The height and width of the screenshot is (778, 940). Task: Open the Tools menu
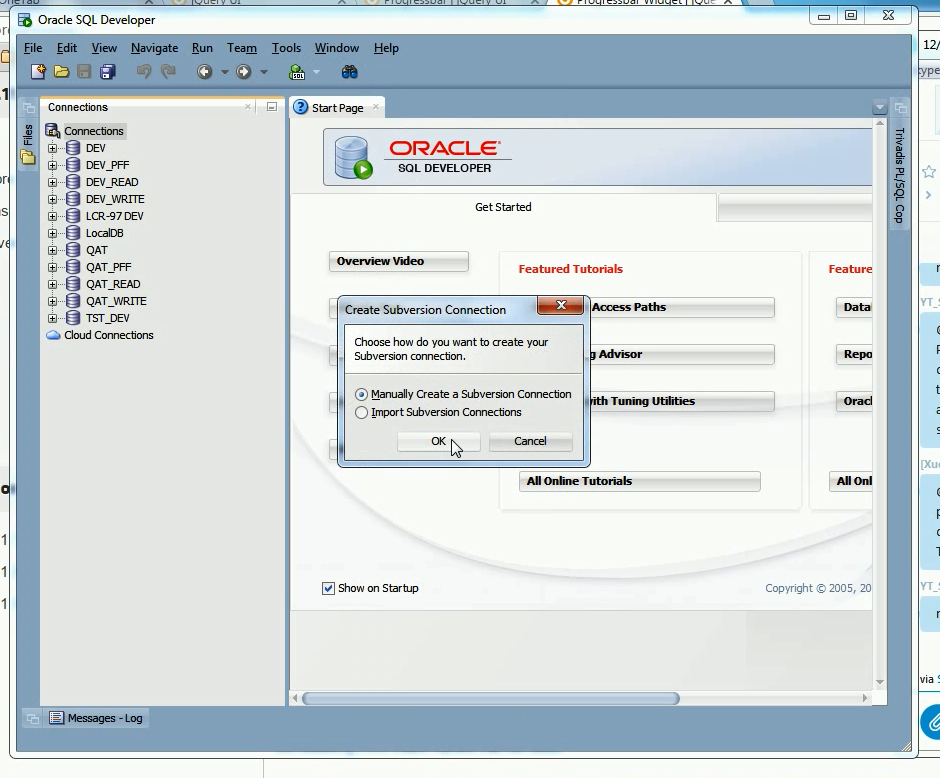(x=286, y=48)
